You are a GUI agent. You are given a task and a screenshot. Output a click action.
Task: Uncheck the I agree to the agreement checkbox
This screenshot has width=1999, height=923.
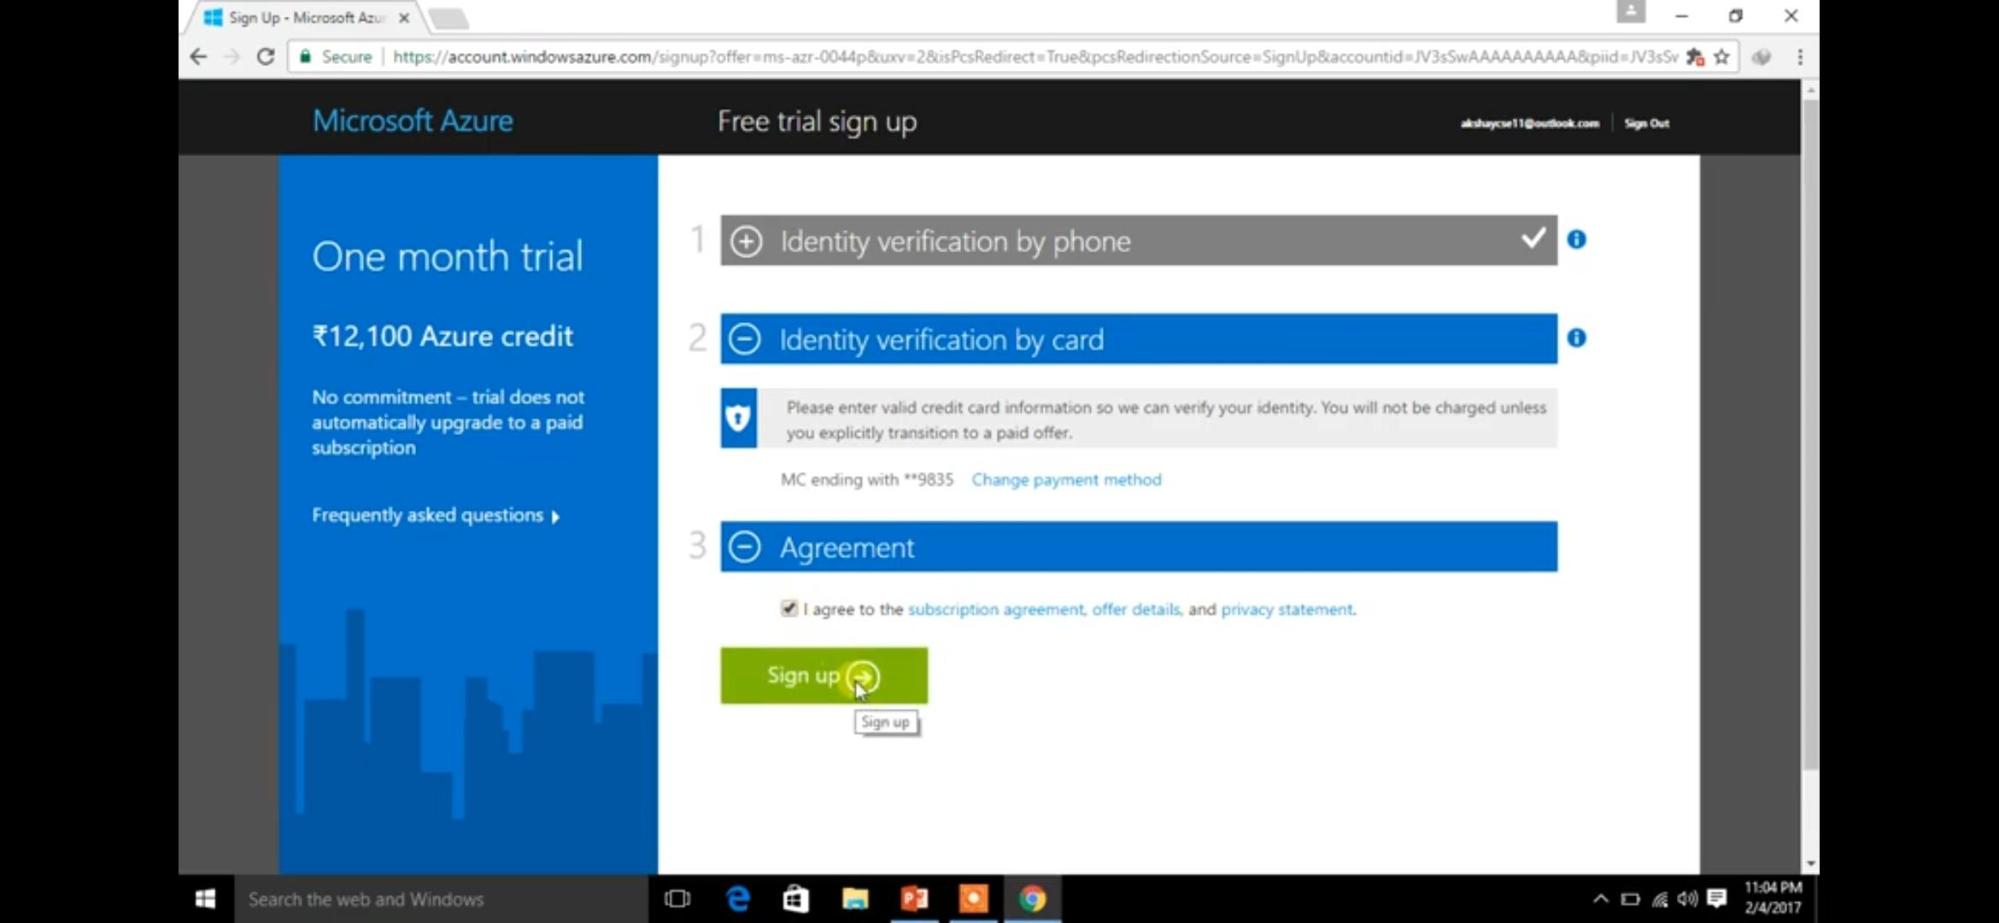click(x=789, y=608)
